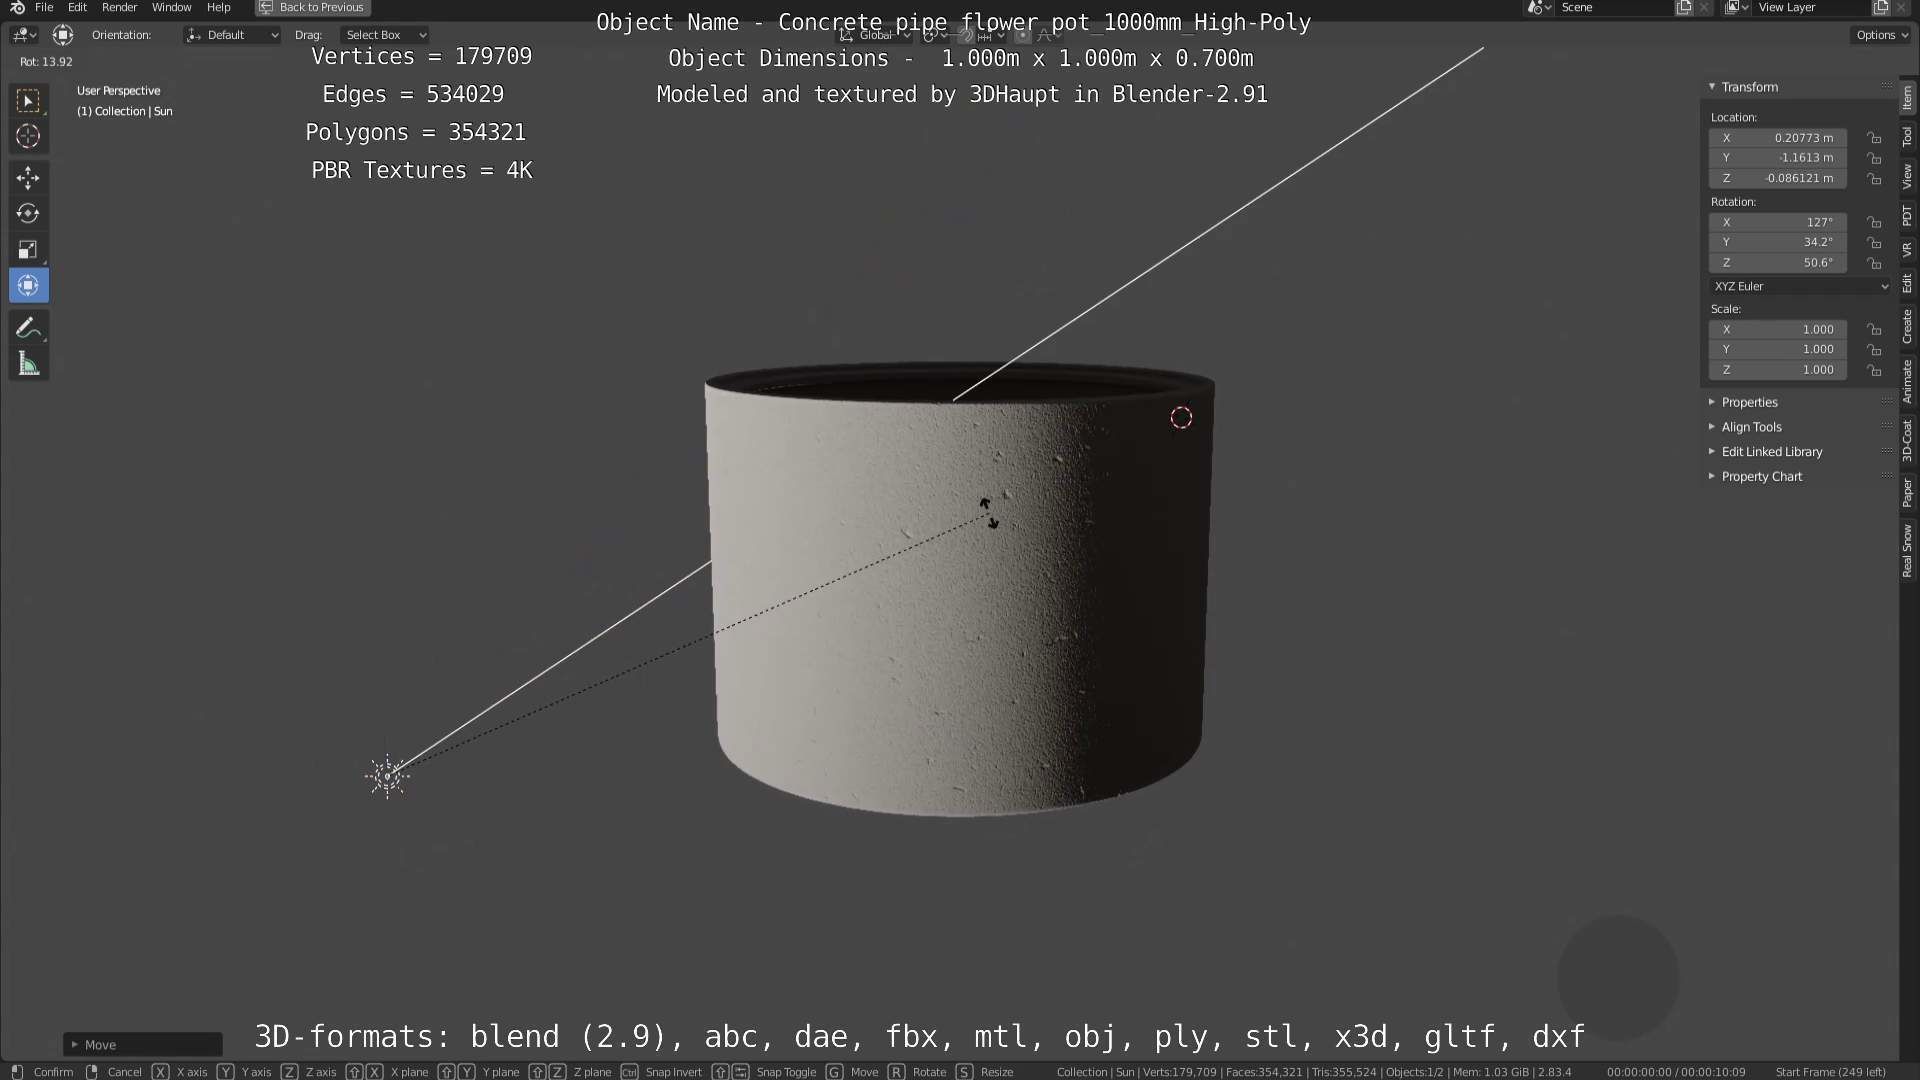The width and height of the screenshot is (1920, 1080).
Task: Switch to the Tool sidebar tab
Action: [x=1908, y=136]
